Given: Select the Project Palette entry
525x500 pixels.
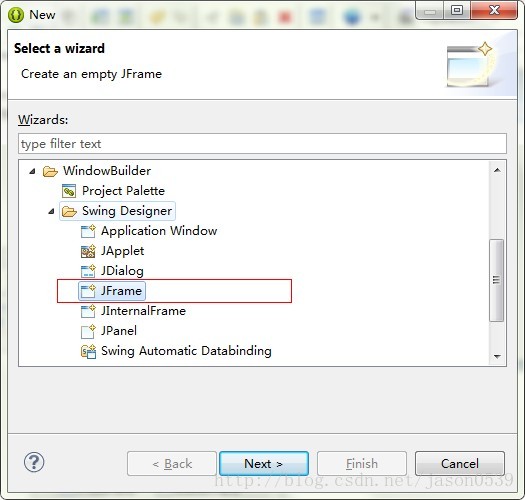Looking at the screenshot, I should 124,191.
